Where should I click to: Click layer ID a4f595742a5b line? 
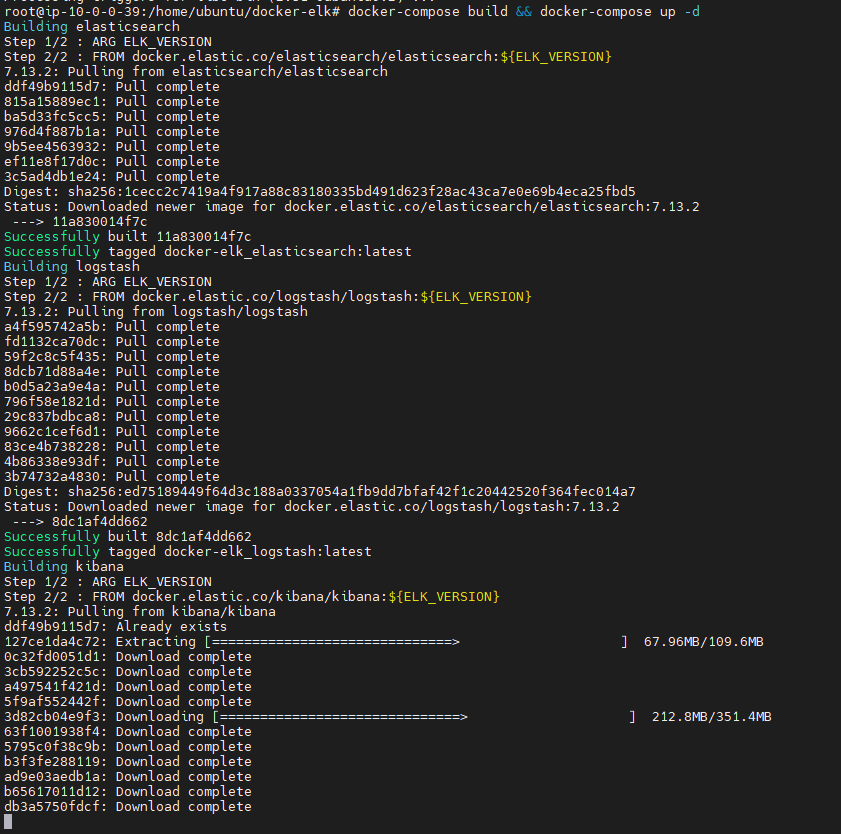pos(112,327)
